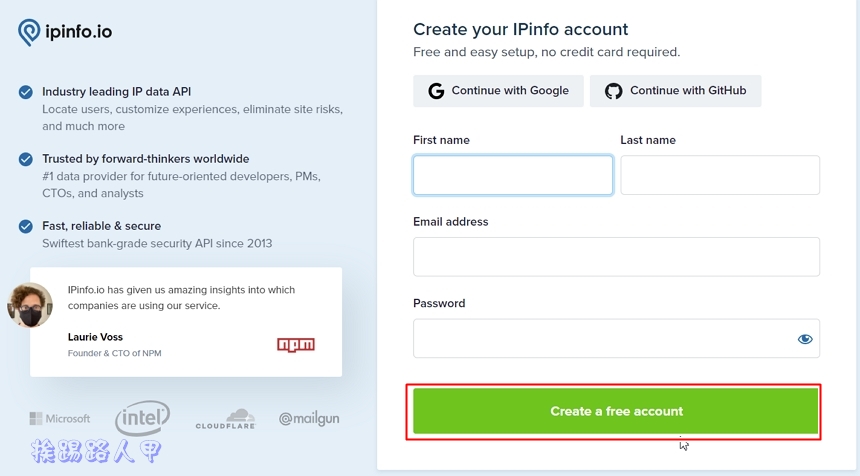This screenshot has width=860, height=476.
Task: Click the Mailgun logo
Action: point(309,419)
